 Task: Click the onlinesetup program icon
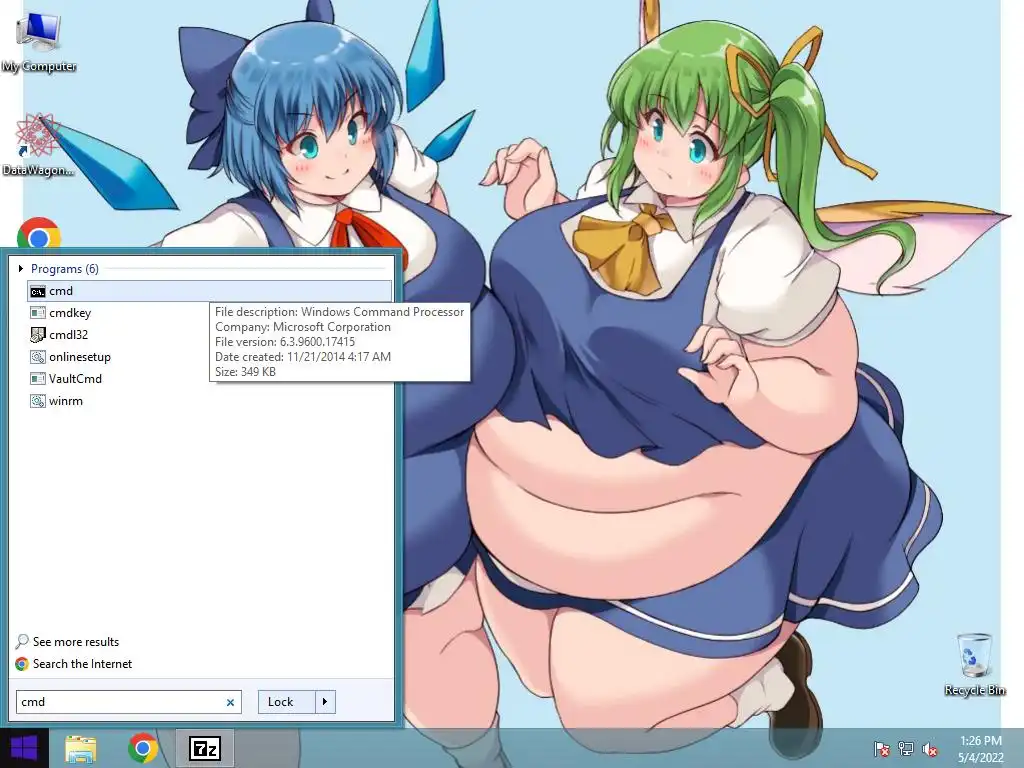38,357
